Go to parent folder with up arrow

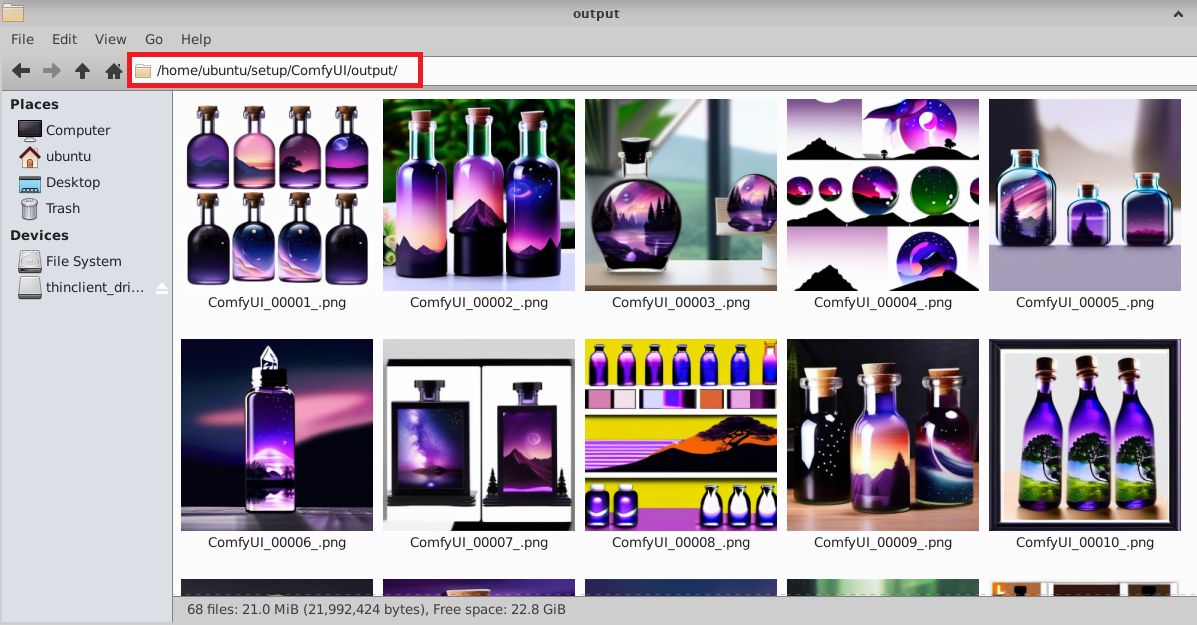pos(82,71)
